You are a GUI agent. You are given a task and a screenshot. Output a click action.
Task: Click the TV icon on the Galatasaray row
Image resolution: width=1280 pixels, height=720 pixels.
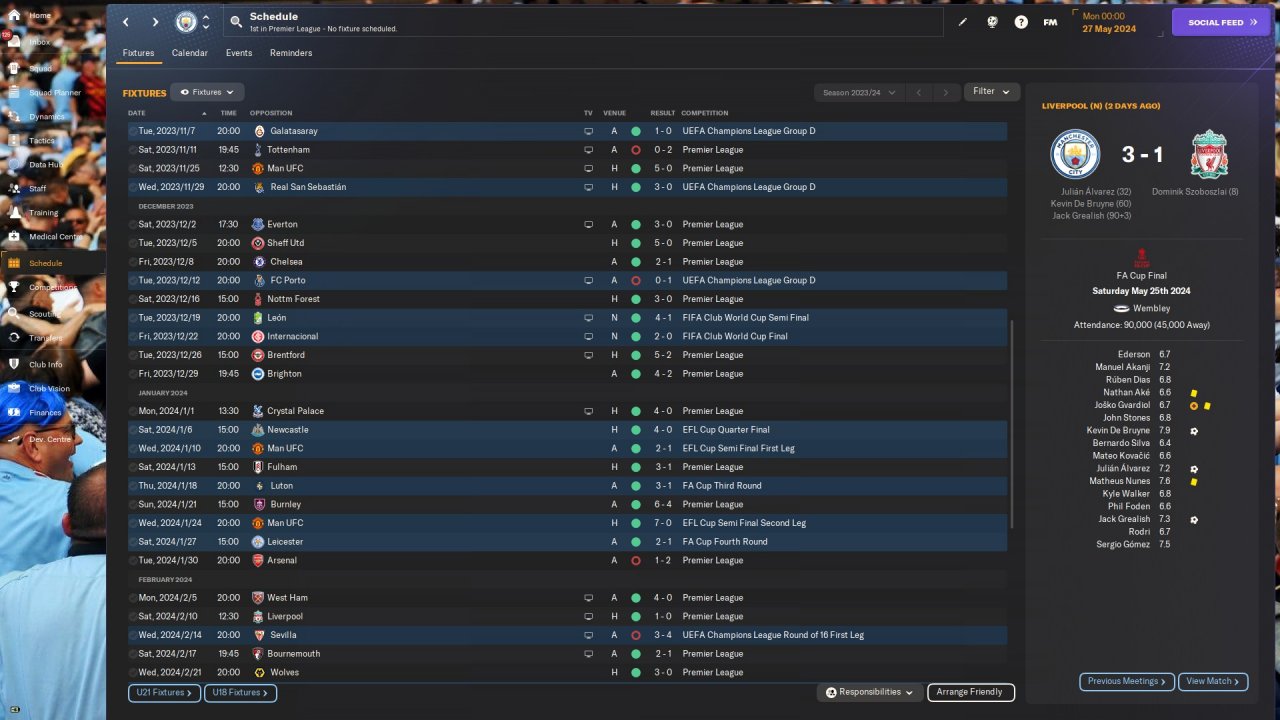click(589, 131)
